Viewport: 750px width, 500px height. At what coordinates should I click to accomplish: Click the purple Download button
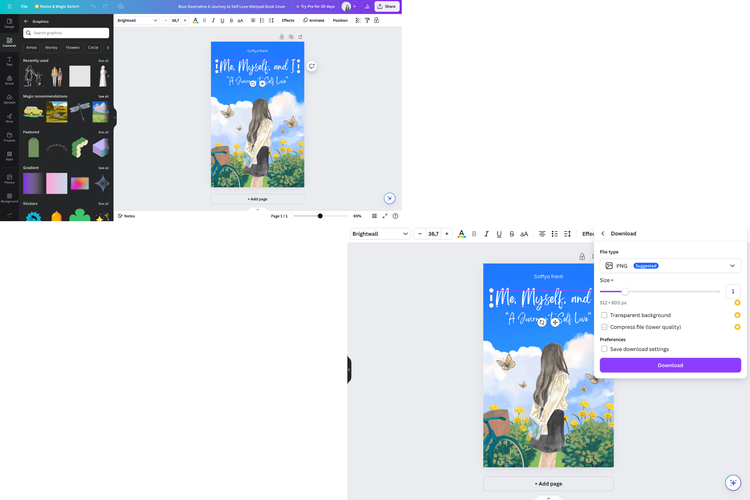pyautogui.click(x=670, y=365)
